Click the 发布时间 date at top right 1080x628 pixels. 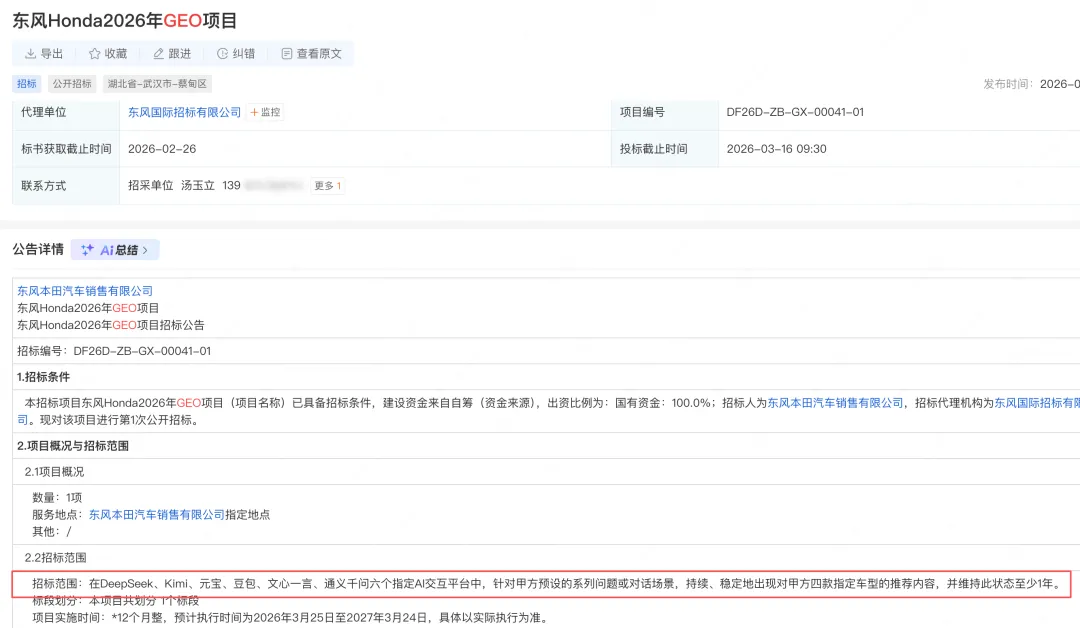(x=1059, y=84)
